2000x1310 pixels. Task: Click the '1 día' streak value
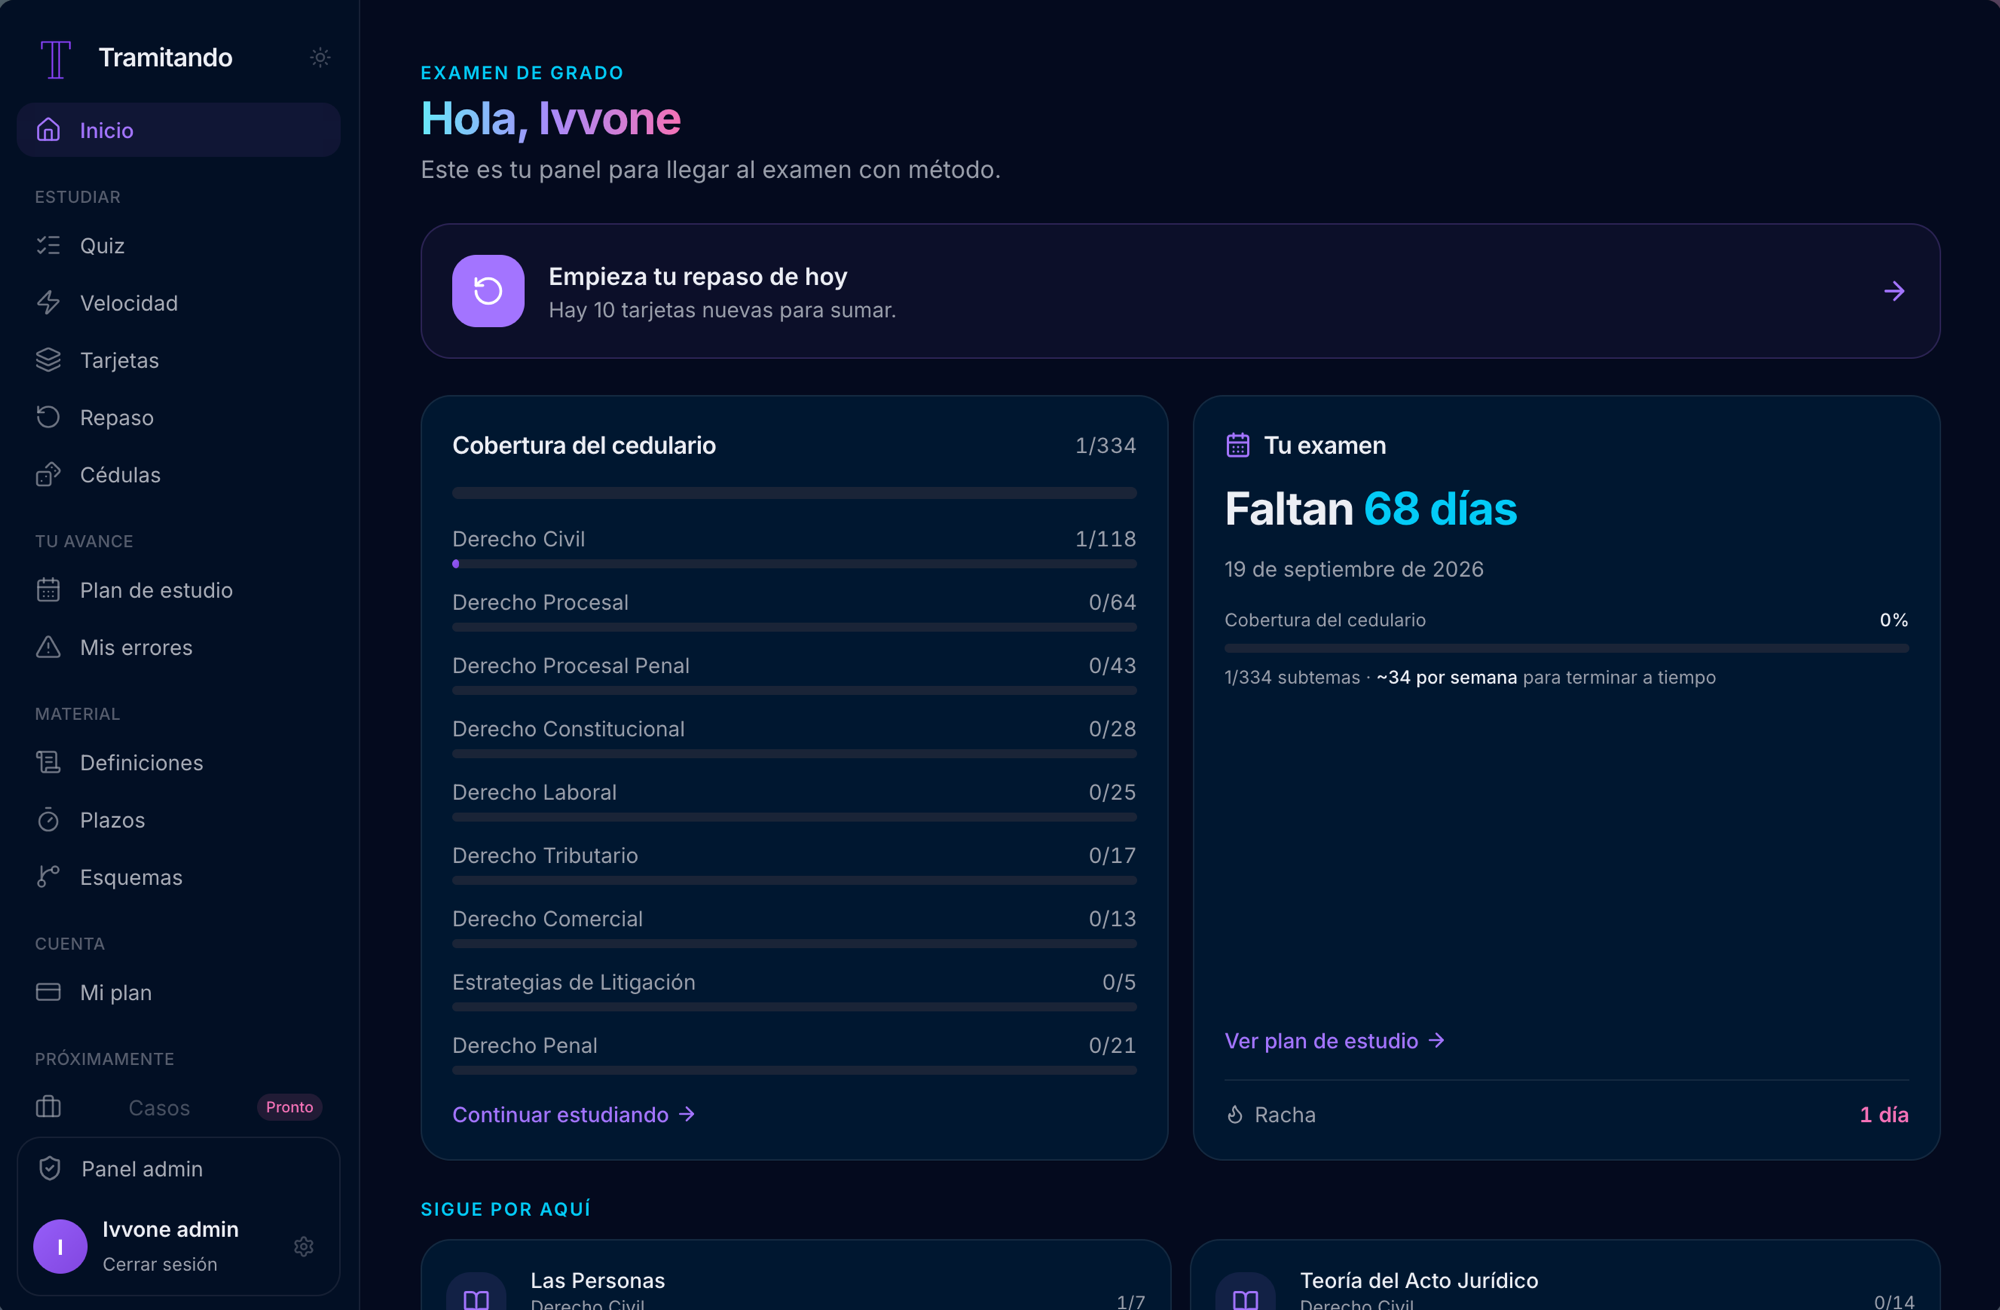(x=1884, y=1114)
